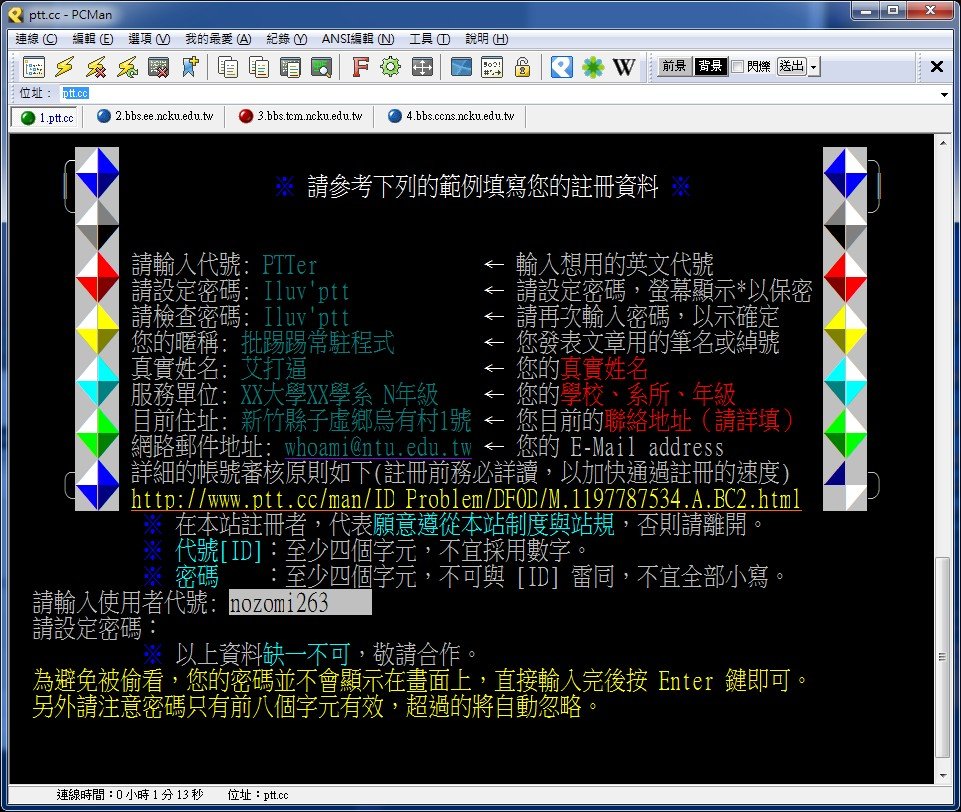Click the PCMan app icon in title bar
The width and height of the screenshot is (961, 812).
(x=15, y=13)
